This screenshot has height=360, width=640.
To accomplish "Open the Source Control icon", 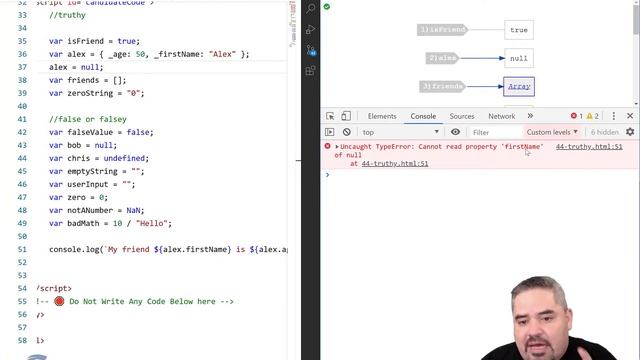I will (x=311, y=50).
